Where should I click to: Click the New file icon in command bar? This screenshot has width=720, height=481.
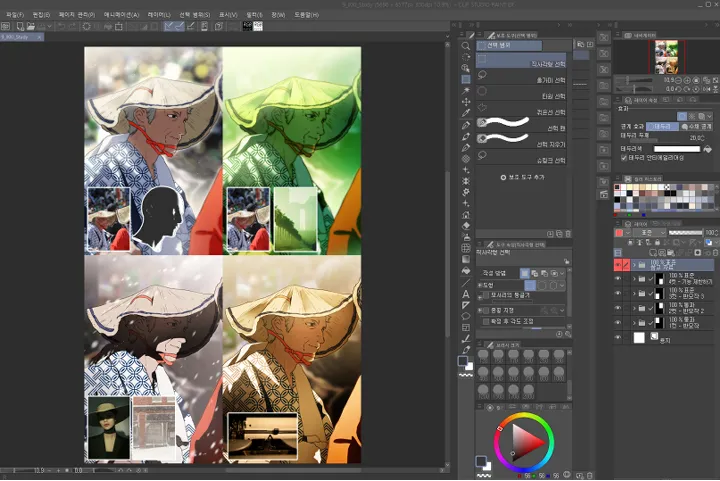[x=20, y=27]
